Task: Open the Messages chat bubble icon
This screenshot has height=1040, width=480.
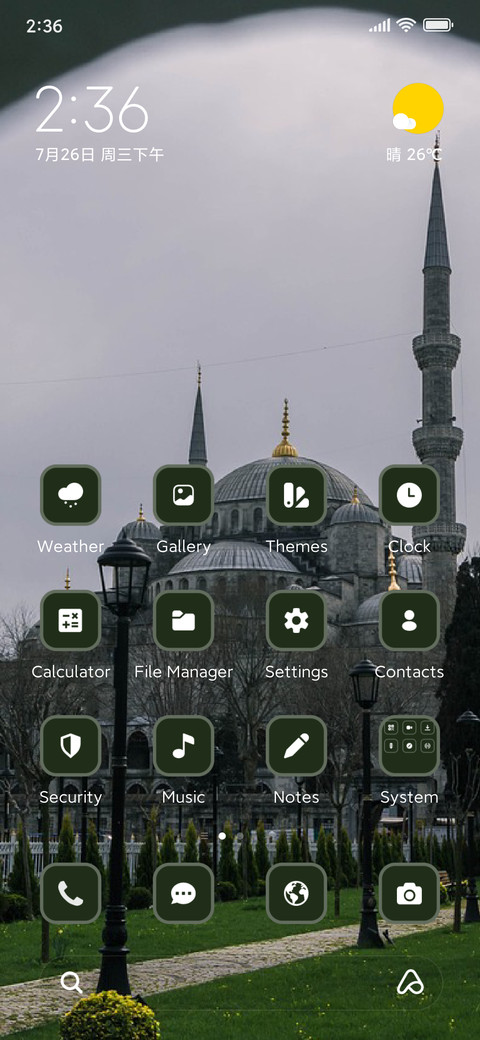Action: tap(184, 893)
